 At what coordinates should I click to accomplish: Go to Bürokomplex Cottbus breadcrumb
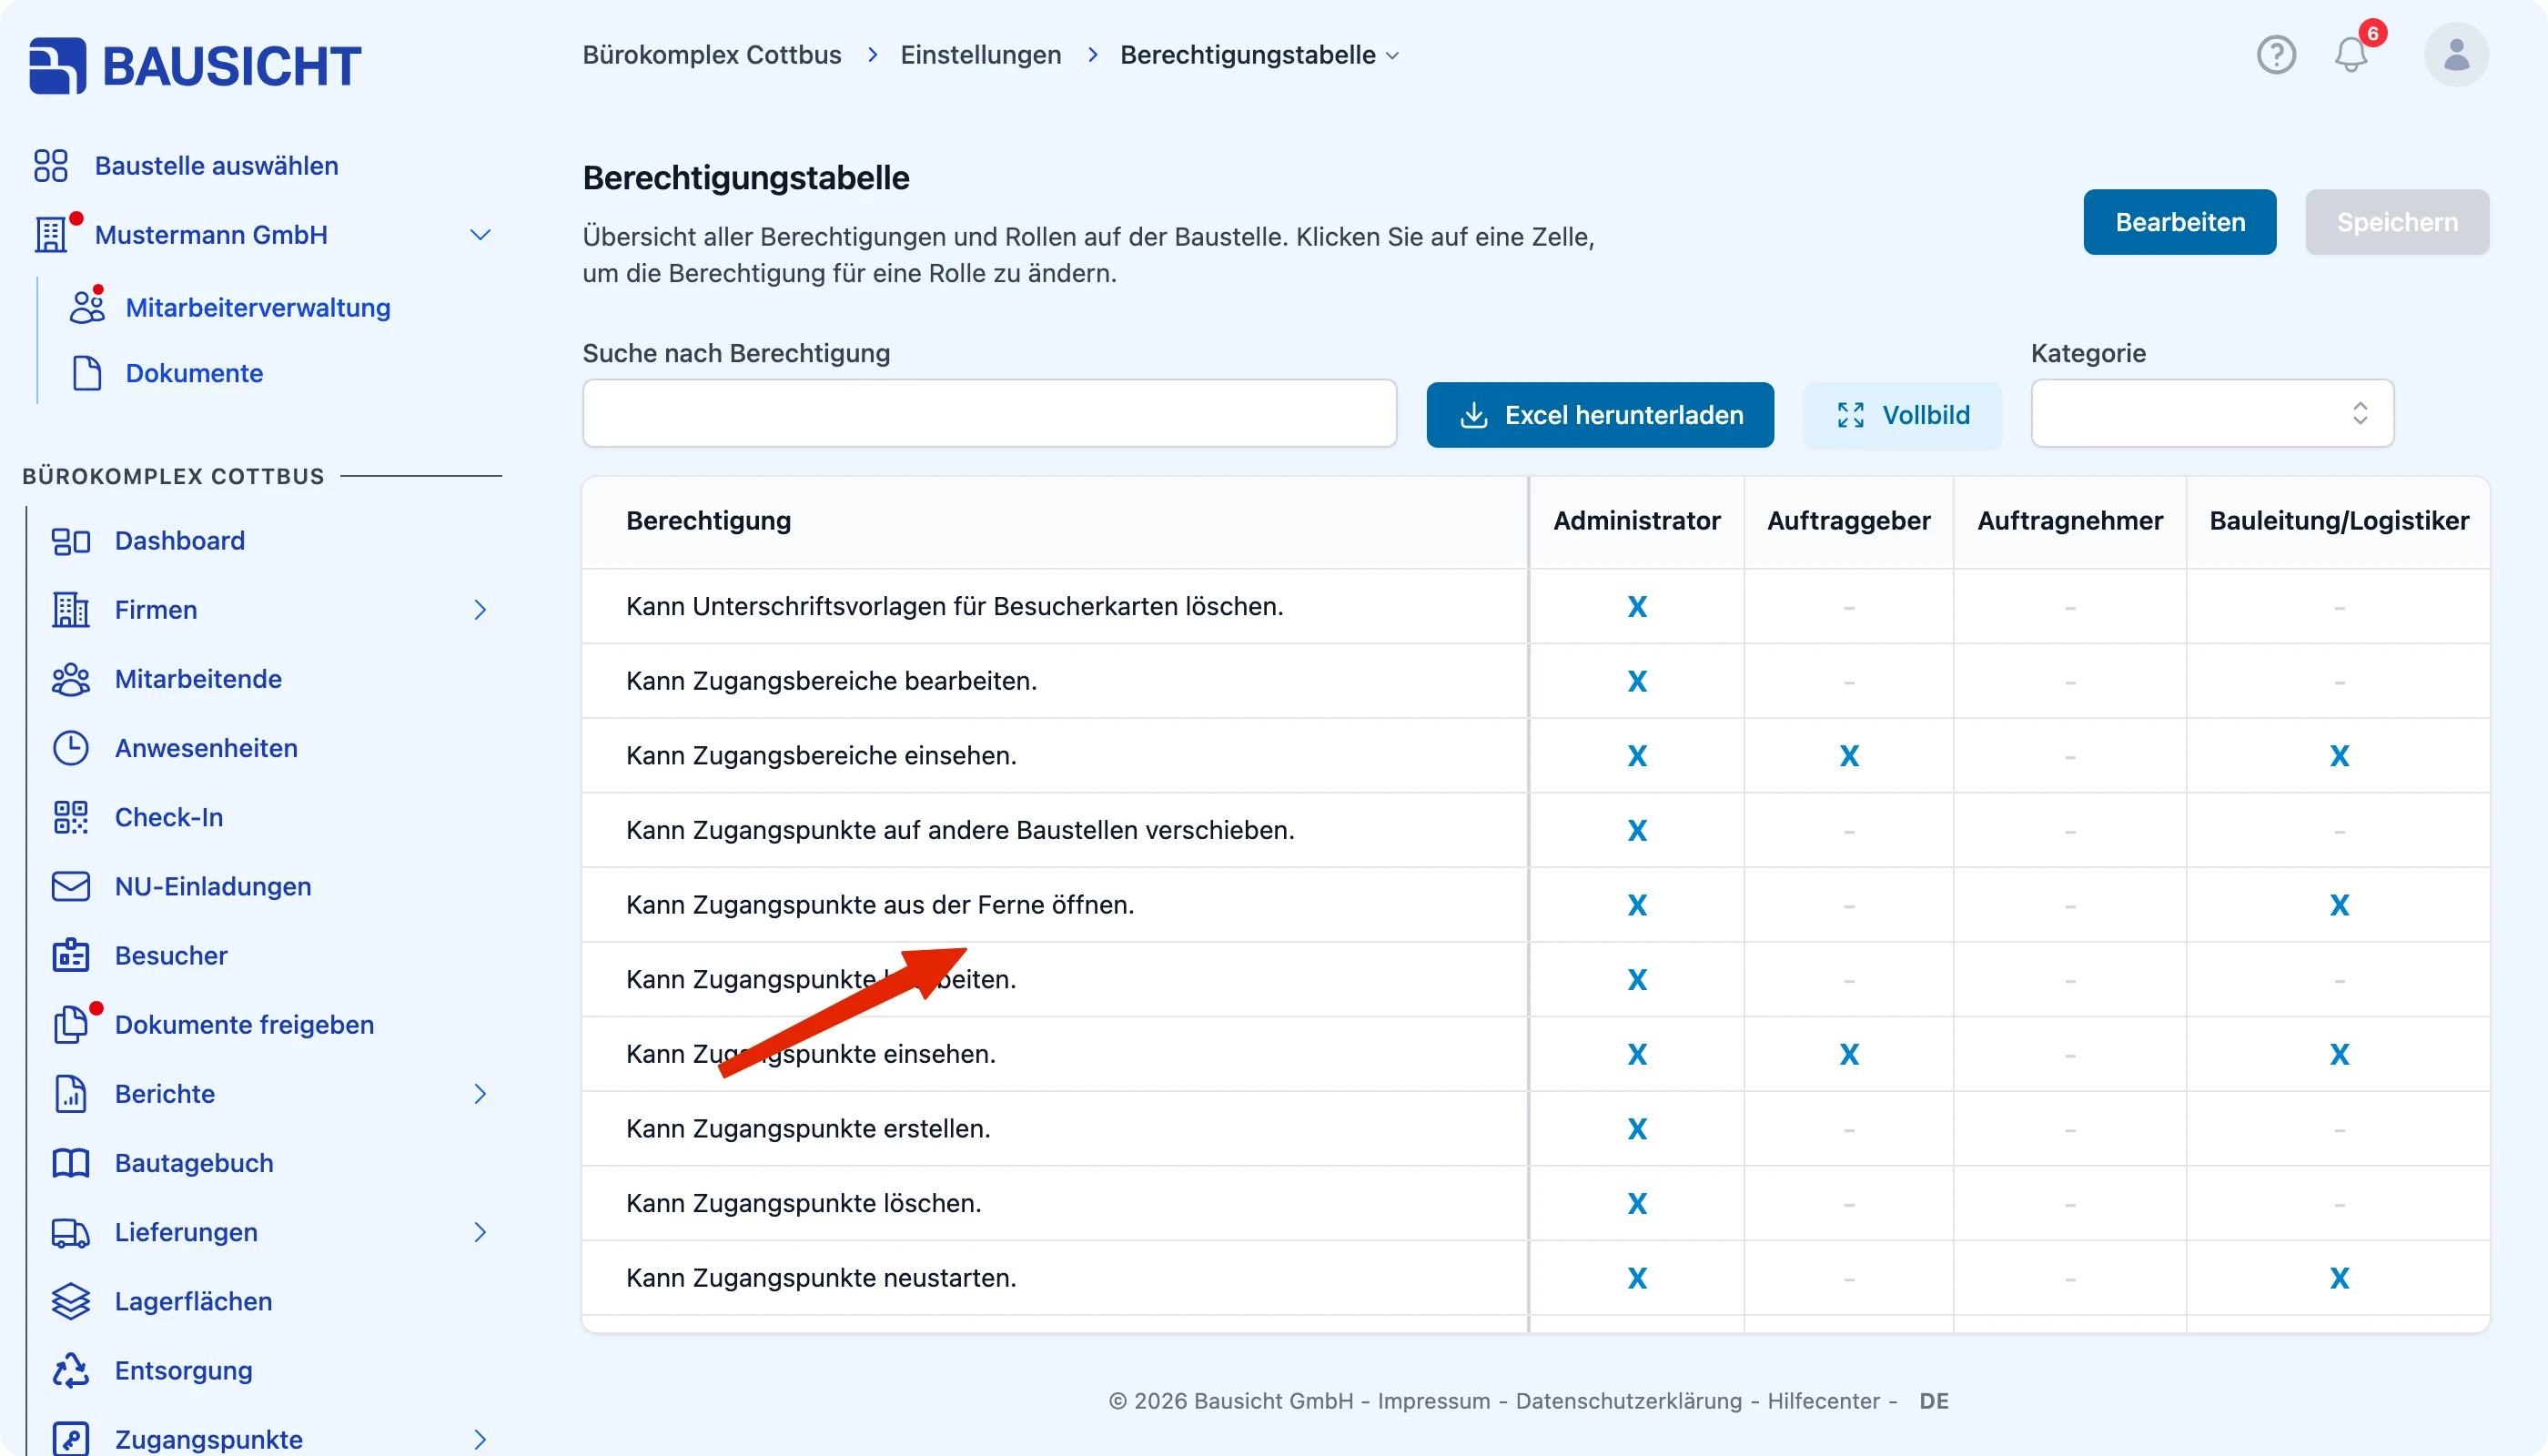pyautogui.click(x=712, y=55)
